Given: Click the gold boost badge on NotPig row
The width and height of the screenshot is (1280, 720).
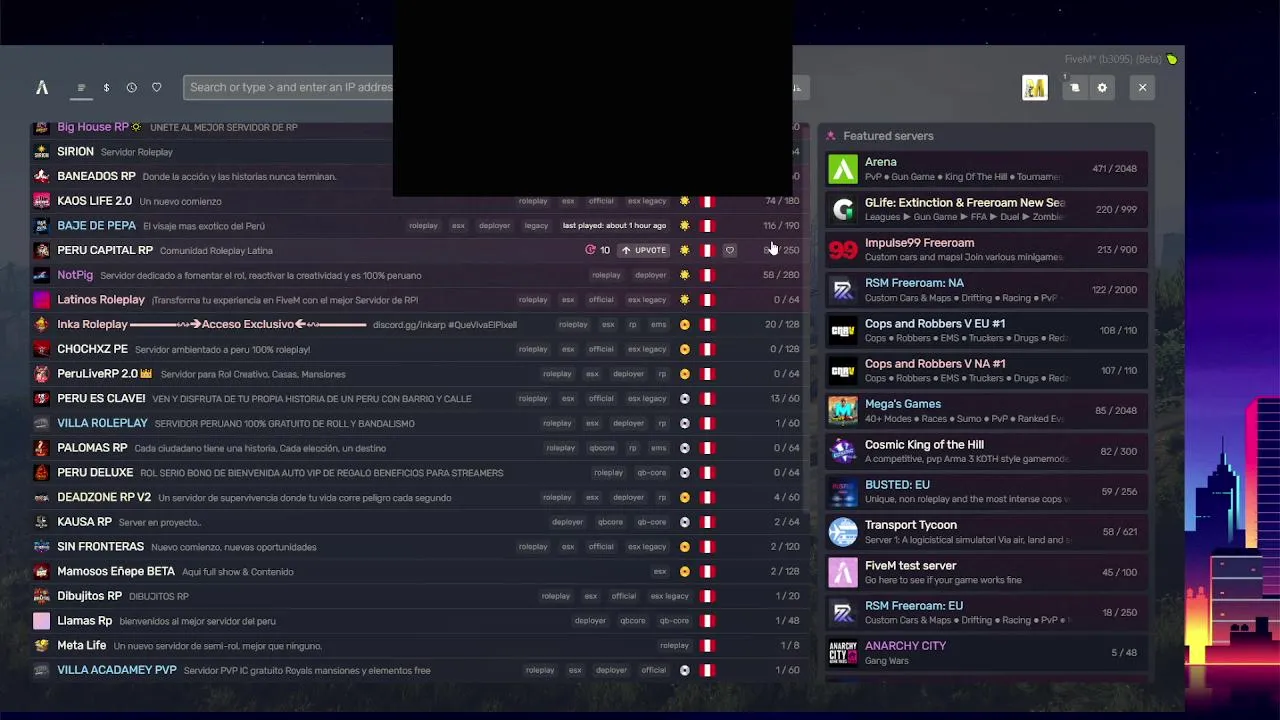Looking at the screenshot, I should pyautogui.click(x=684, y=275).
